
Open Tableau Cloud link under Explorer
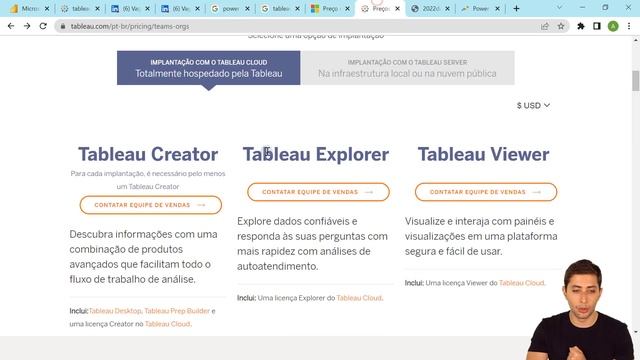[x=359, y=298]
